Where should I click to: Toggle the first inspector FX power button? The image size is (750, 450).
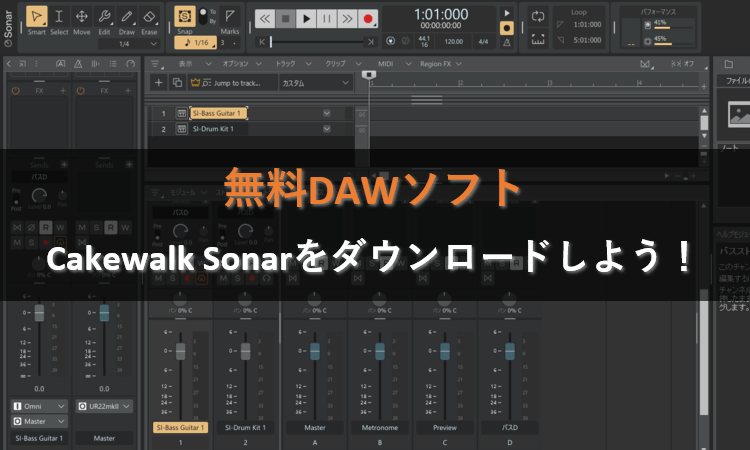click(x=16, y=90)
